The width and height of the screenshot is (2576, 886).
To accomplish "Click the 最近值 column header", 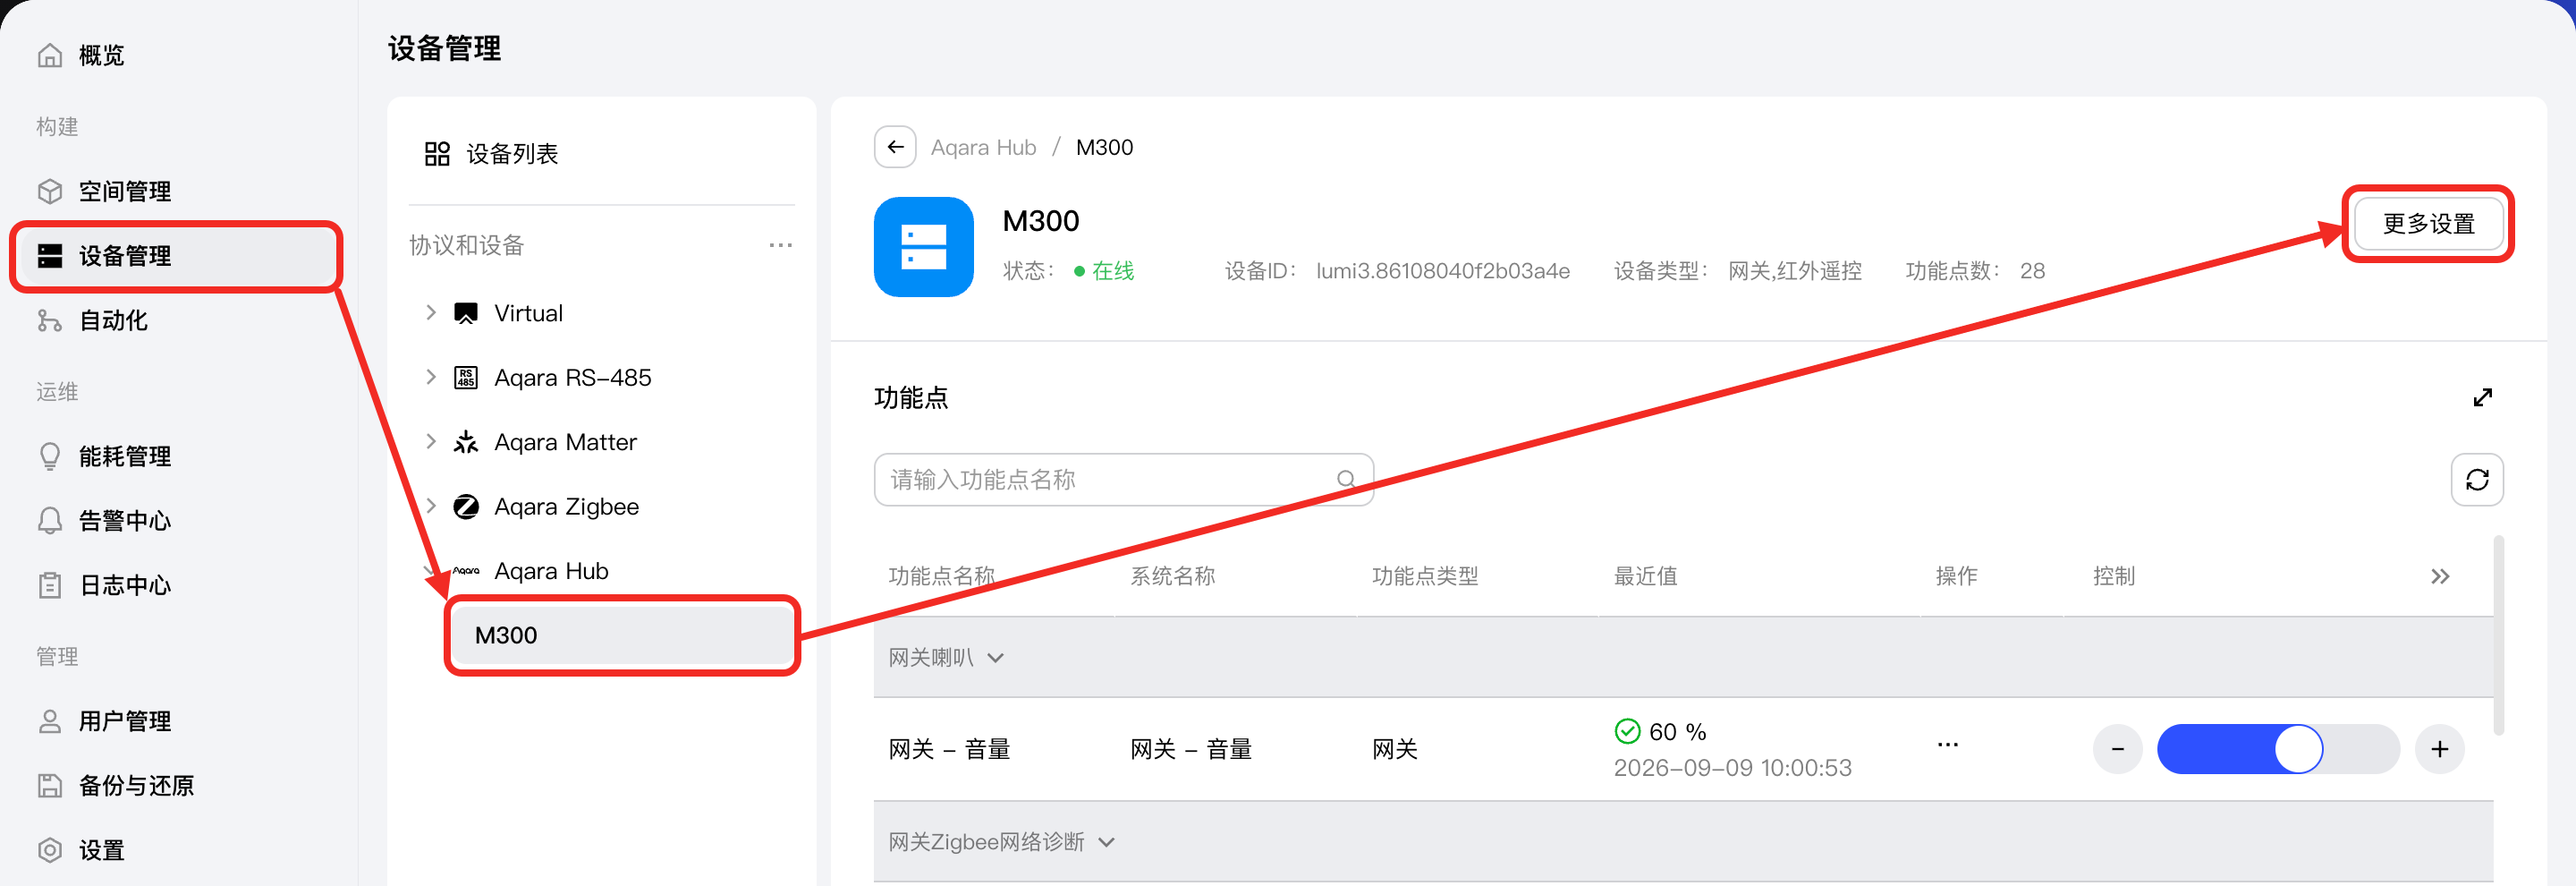I will click(x=1645, y=576).
